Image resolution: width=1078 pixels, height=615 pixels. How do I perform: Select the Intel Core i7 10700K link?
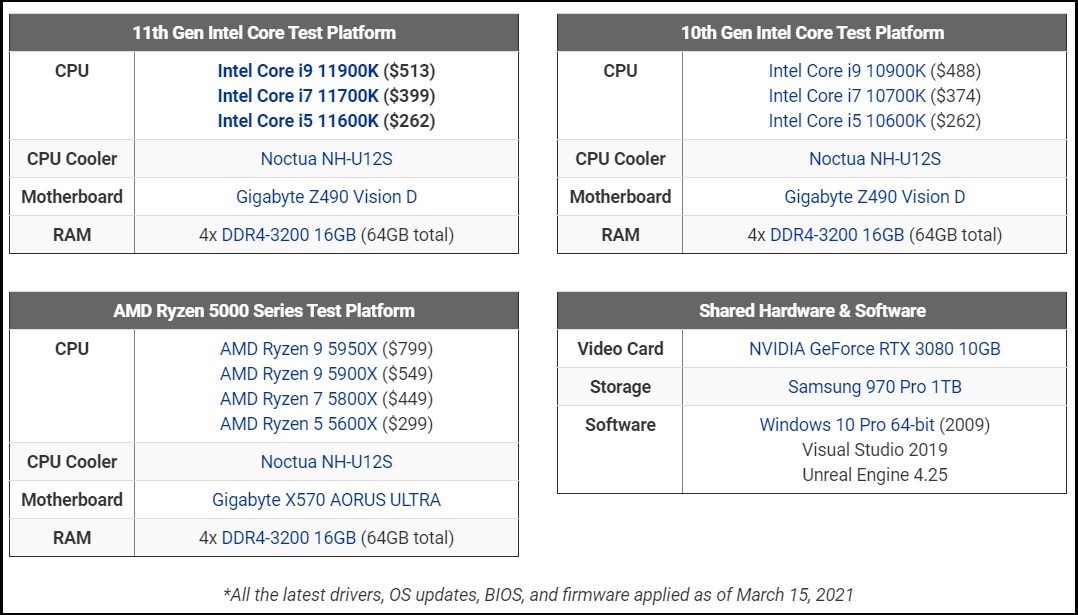[847, 96]
